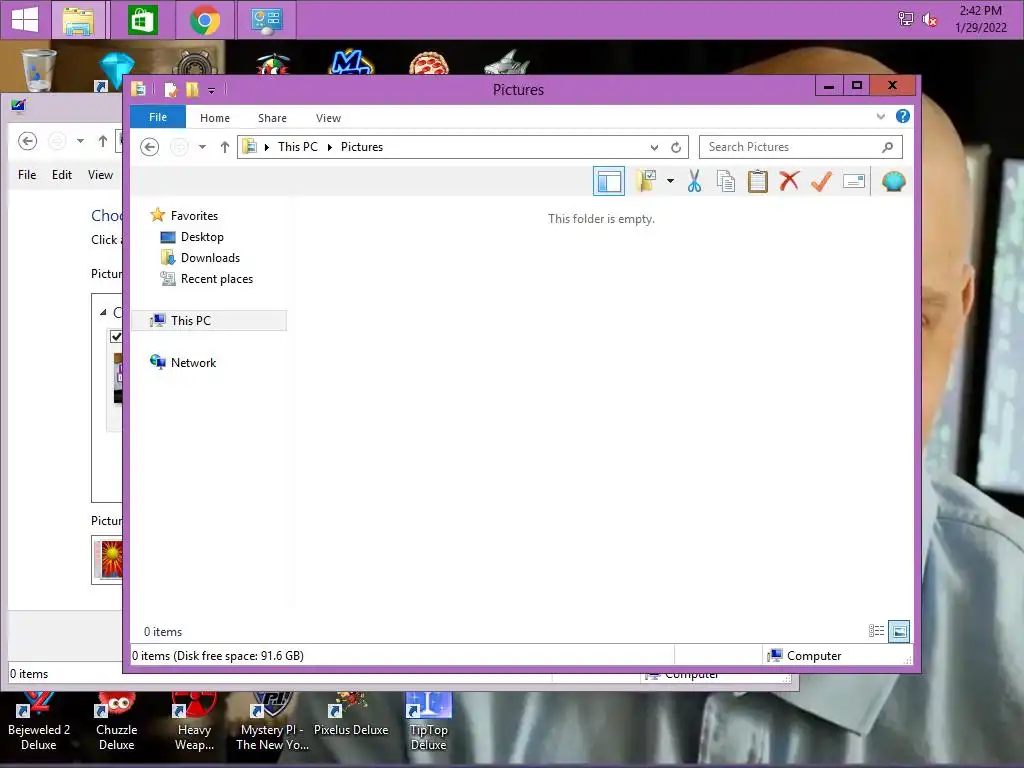The width and height of the screenshot is (1024, 768).
Task: Click the red X Delete icon
Action: pyautogui.click(x=789, y=181)
